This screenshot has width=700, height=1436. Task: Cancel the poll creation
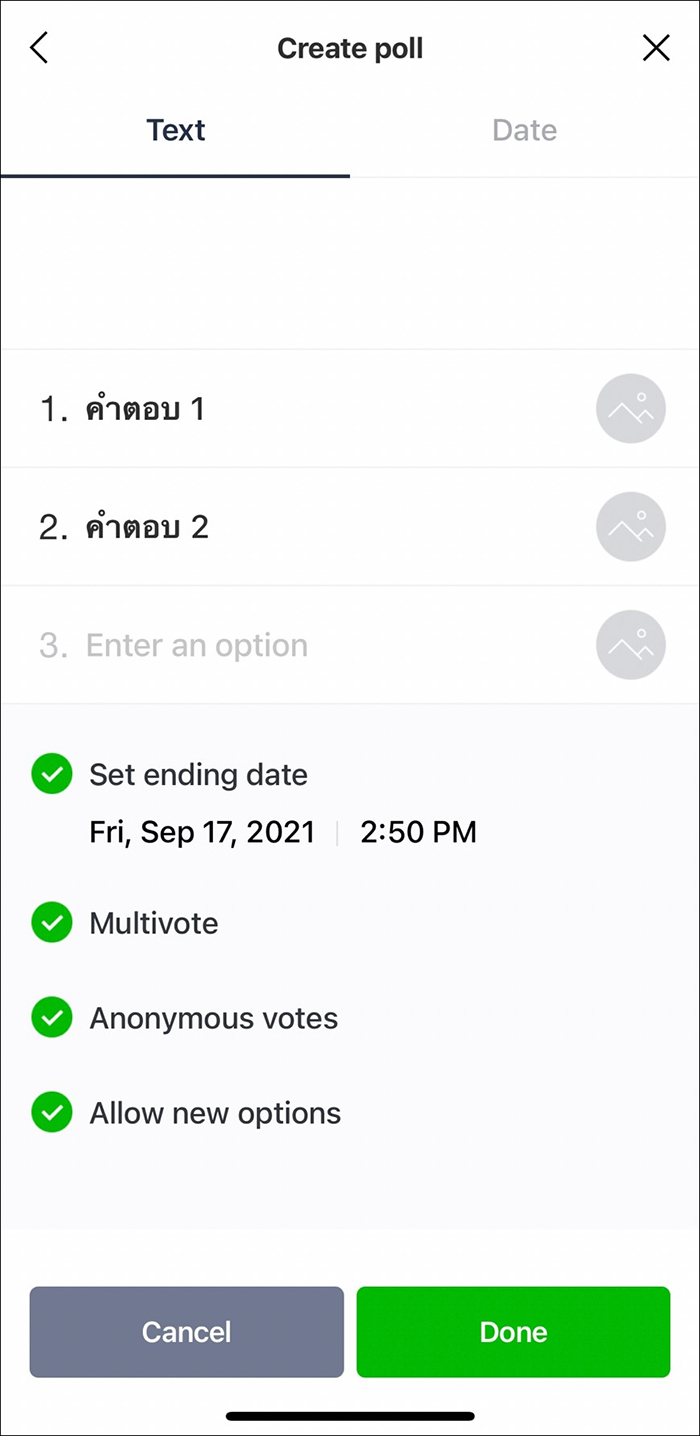click(186, 1331)
